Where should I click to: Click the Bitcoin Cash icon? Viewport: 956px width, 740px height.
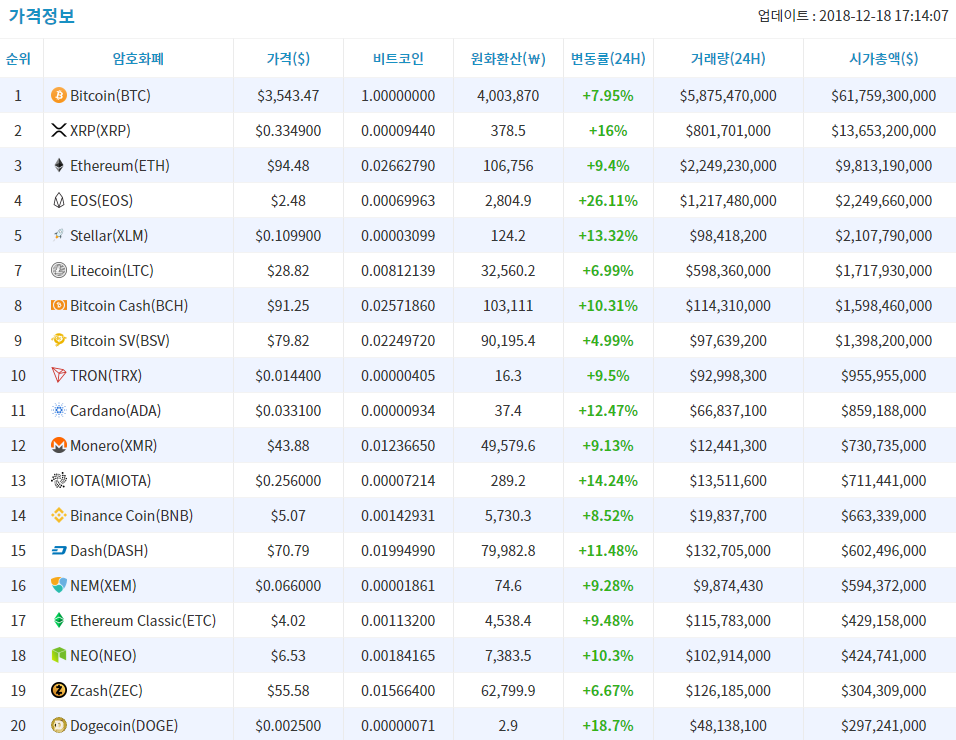point(59,305)
